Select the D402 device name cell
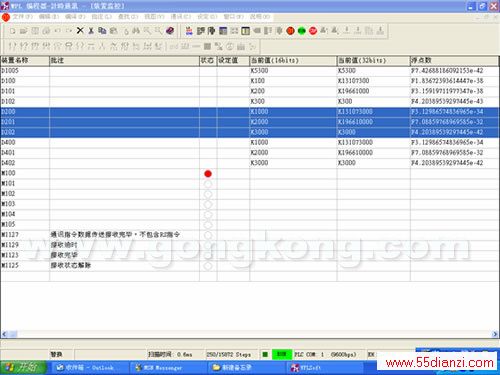 [8, 163]
